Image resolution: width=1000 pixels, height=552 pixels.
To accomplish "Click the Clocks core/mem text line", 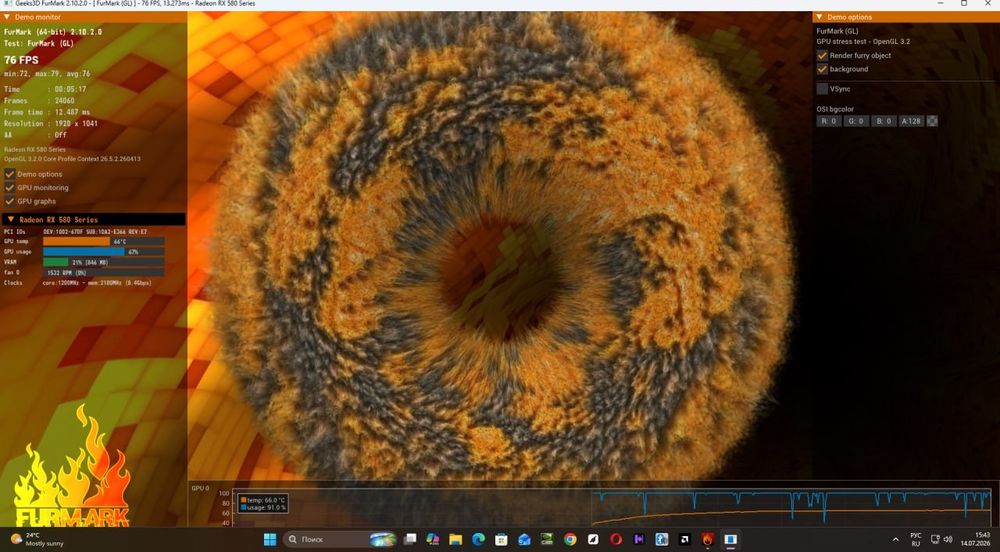I will (x=78, y=282).
